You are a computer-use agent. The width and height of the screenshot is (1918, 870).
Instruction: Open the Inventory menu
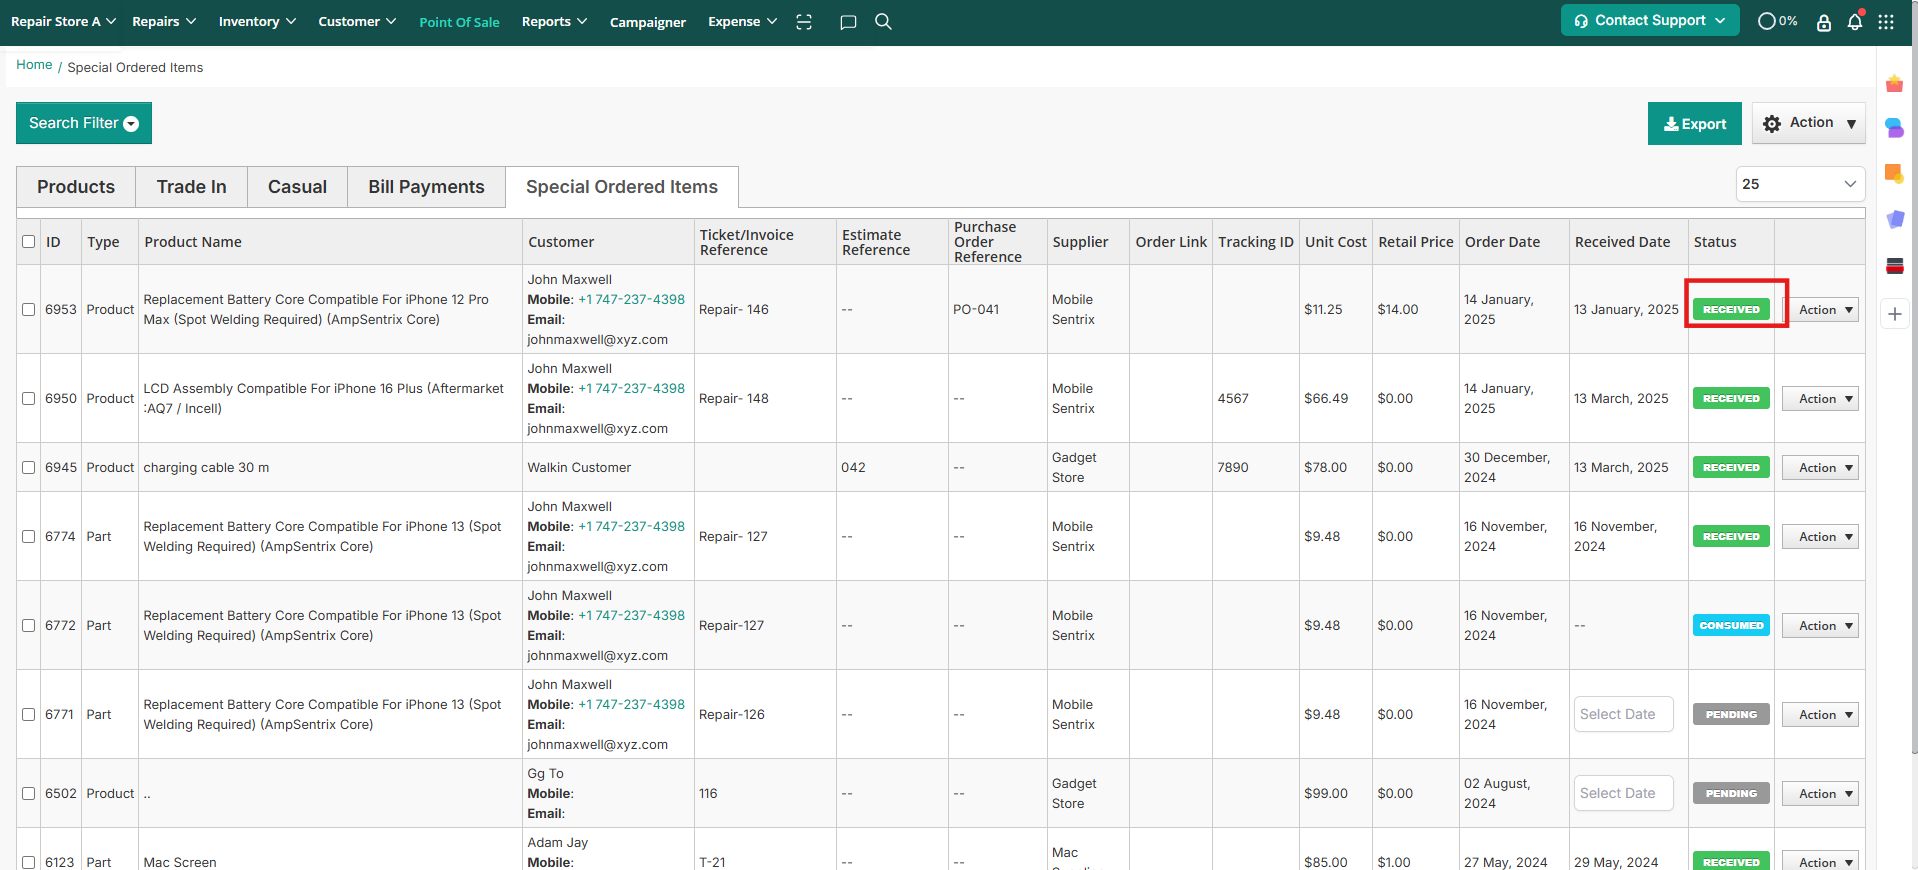[x=257, y=22]
